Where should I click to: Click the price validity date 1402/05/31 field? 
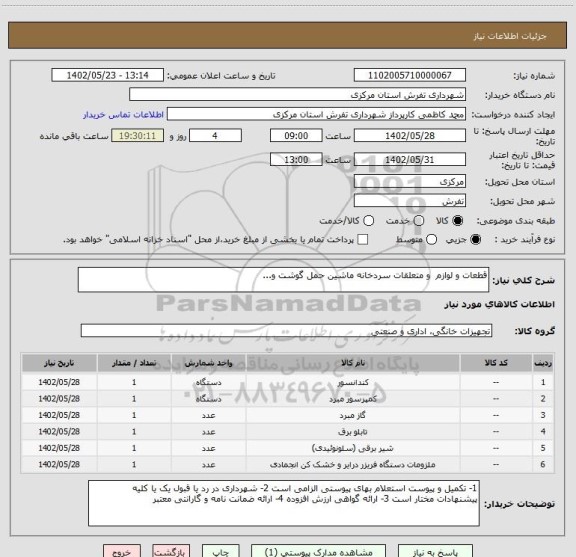click(410, 159)
